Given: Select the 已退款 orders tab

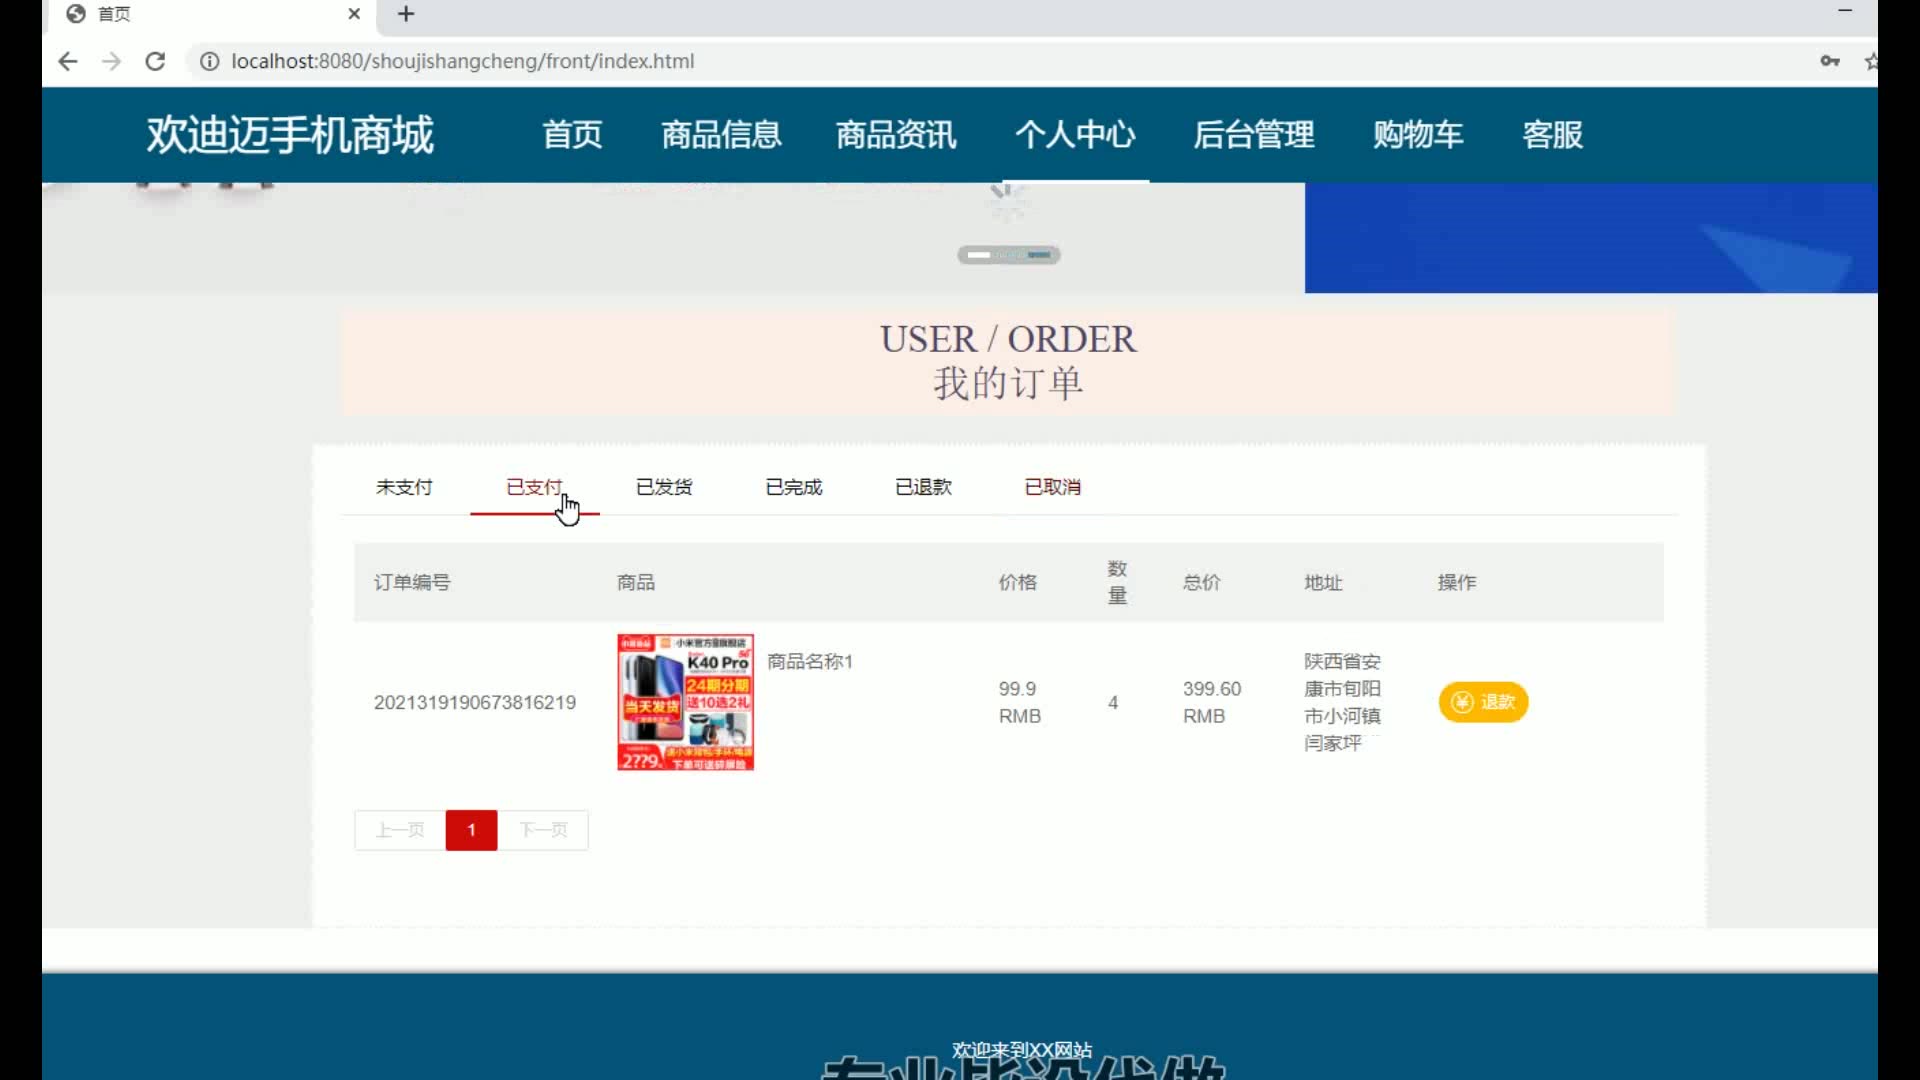Looking at the screenshot, I should (923, 487).
